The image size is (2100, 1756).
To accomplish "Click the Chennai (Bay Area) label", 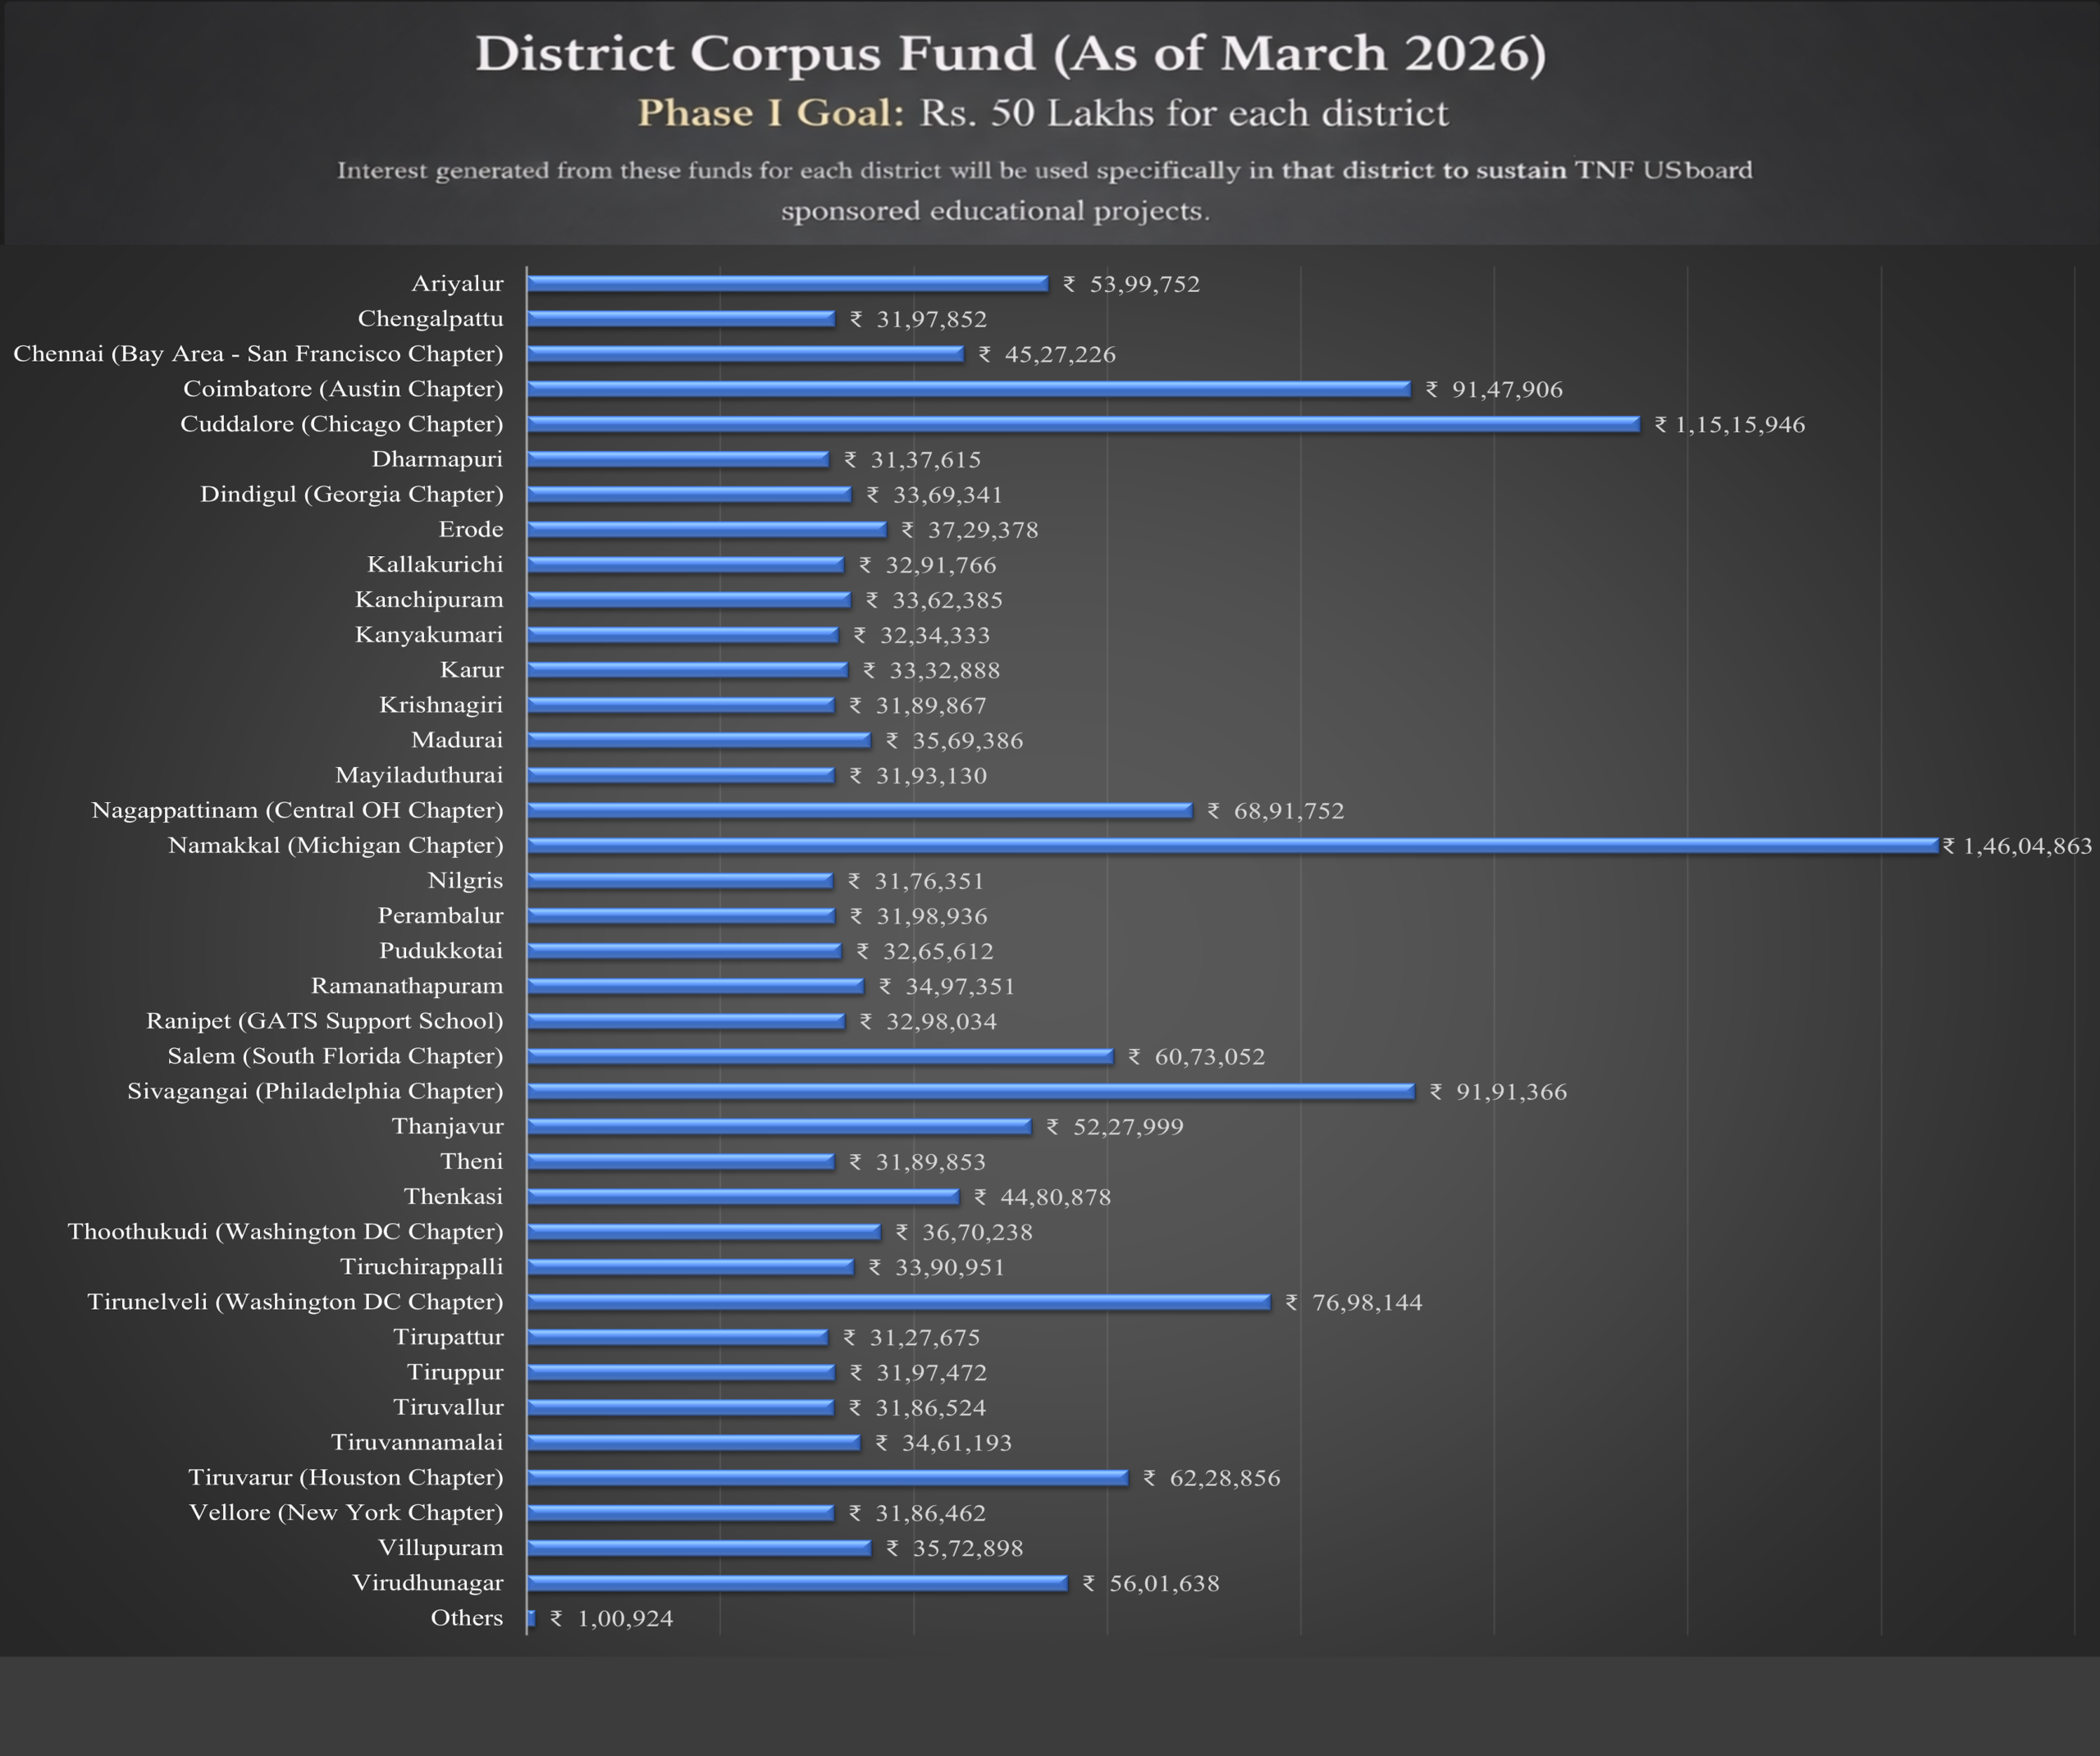I will click(258, 353).
